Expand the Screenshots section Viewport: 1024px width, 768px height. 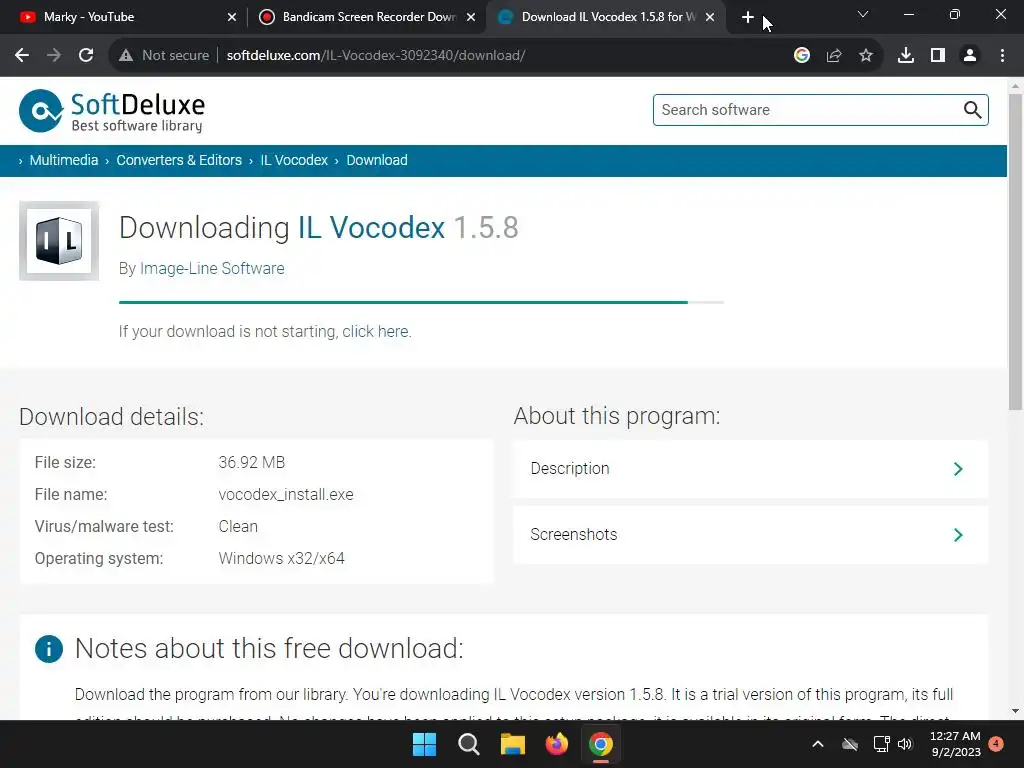[x=750, y=535]
